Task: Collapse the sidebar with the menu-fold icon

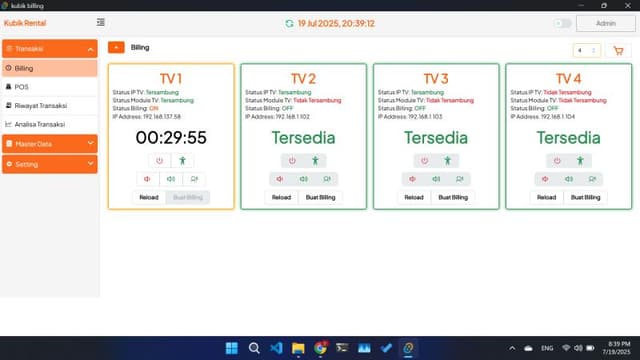Action: pos(100,22)
